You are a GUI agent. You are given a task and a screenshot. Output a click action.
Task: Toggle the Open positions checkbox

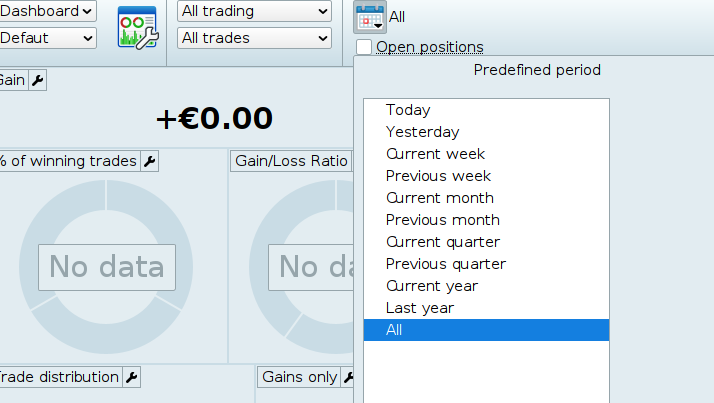tap(364, 47)
